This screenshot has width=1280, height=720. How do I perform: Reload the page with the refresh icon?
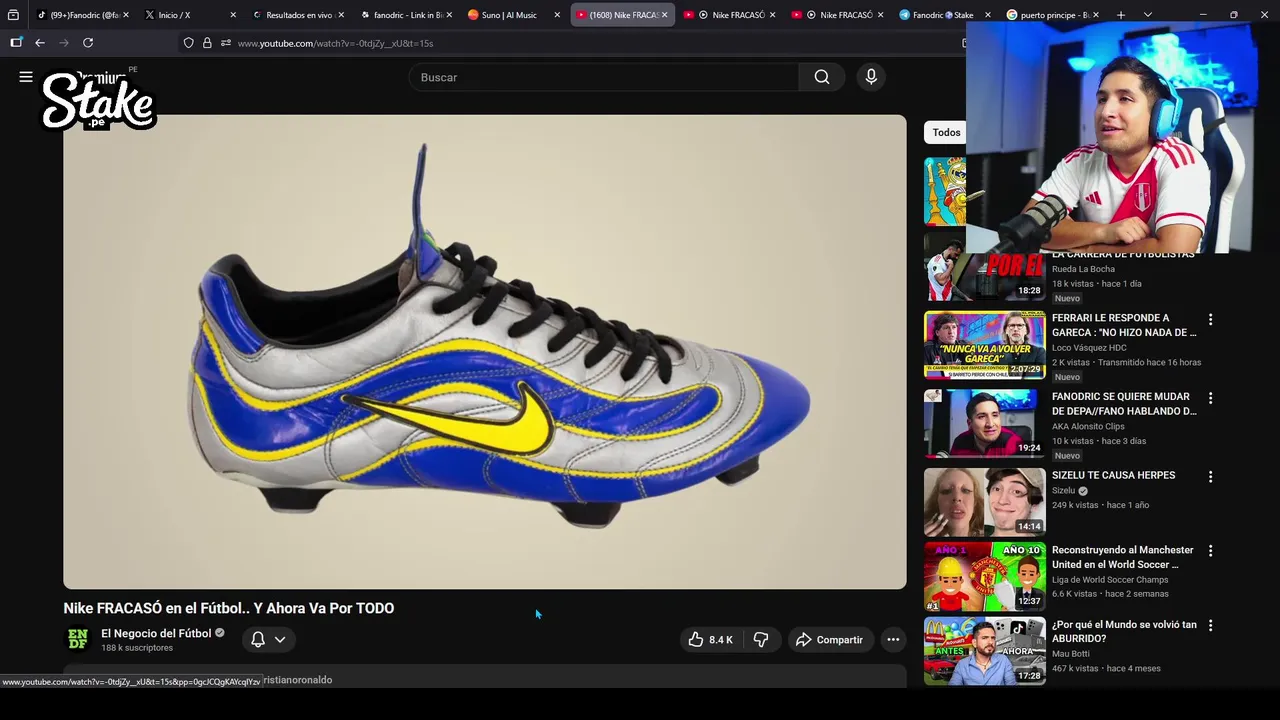click(x=88, y=43)
